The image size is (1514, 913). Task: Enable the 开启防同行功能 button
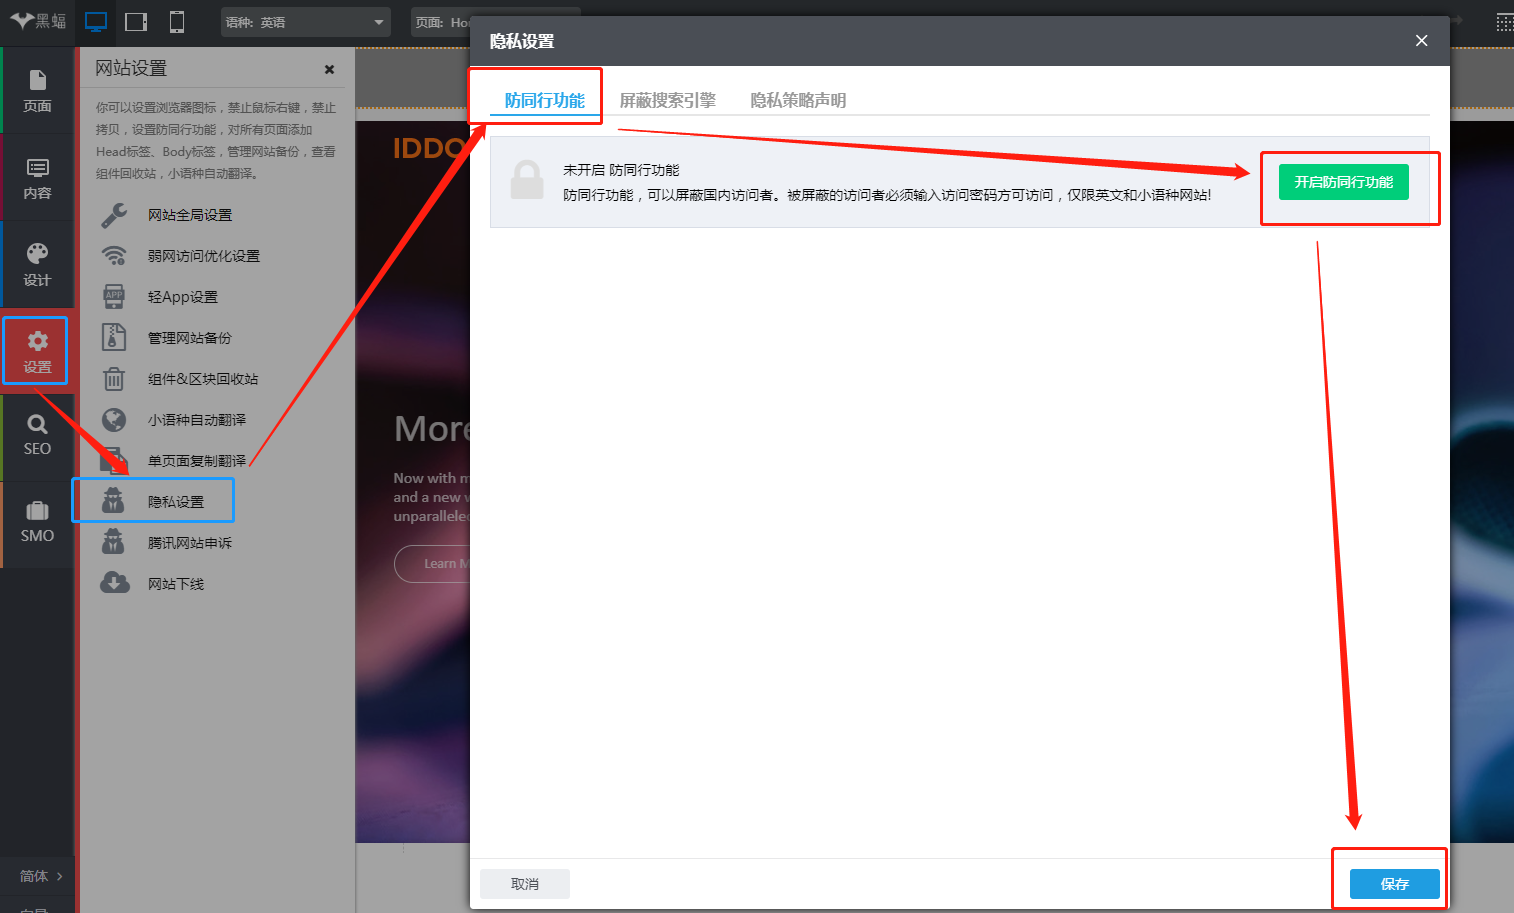[x=1343, y=182]
